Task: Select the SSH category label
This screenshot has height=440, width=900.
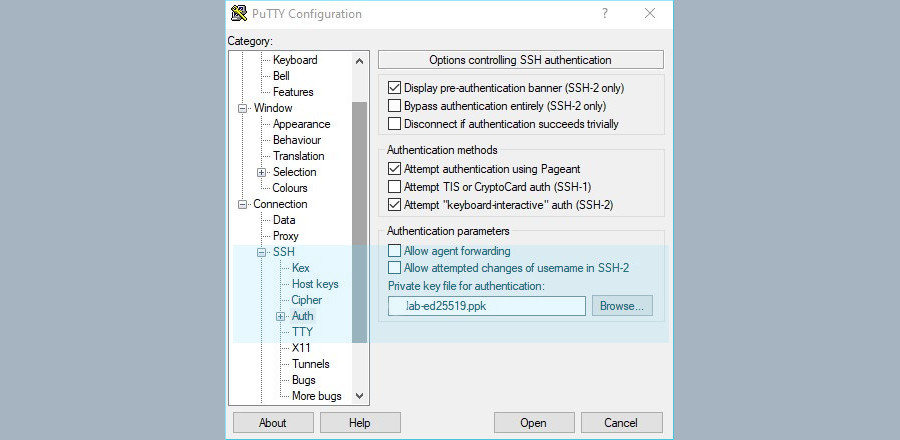Action: [284, 252]
